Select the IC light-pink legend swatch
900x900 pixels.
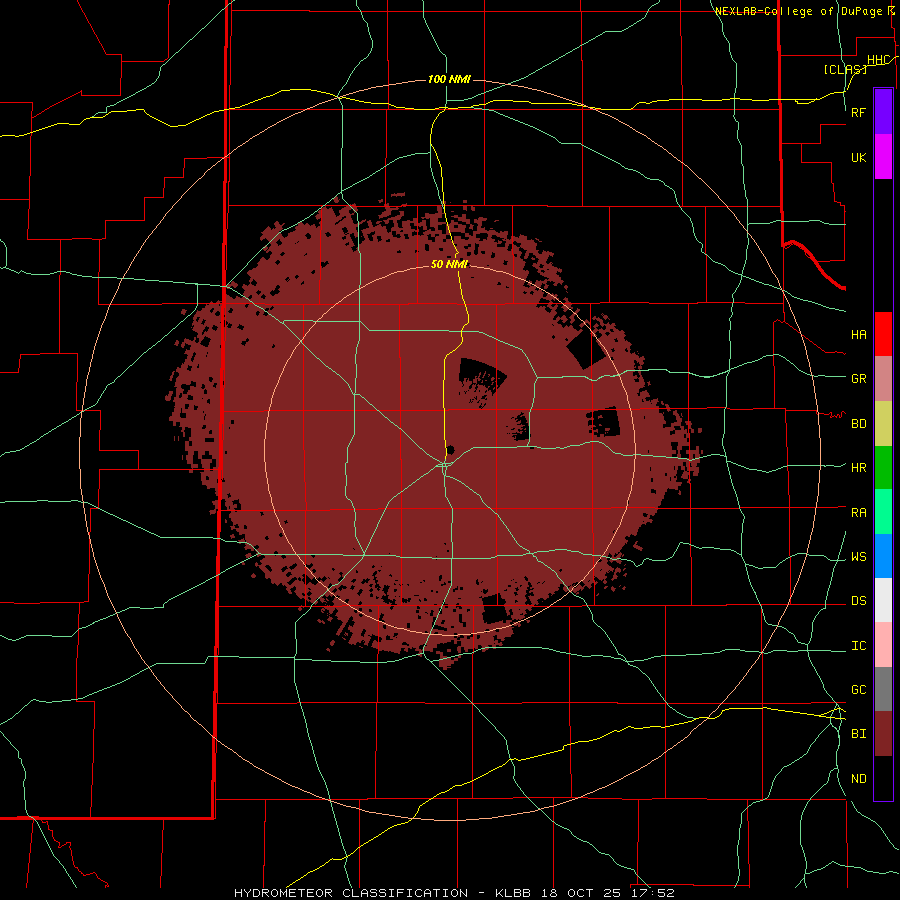tap(883, 645)
